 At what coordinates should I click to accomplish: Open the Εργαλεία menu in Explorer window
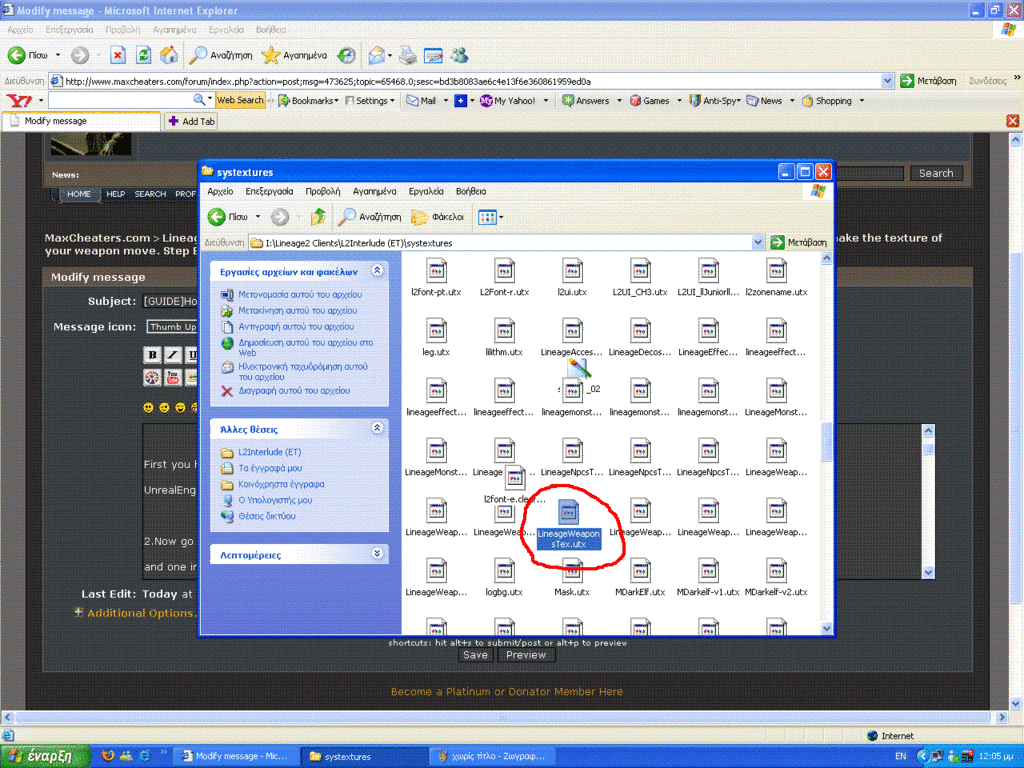426,191
